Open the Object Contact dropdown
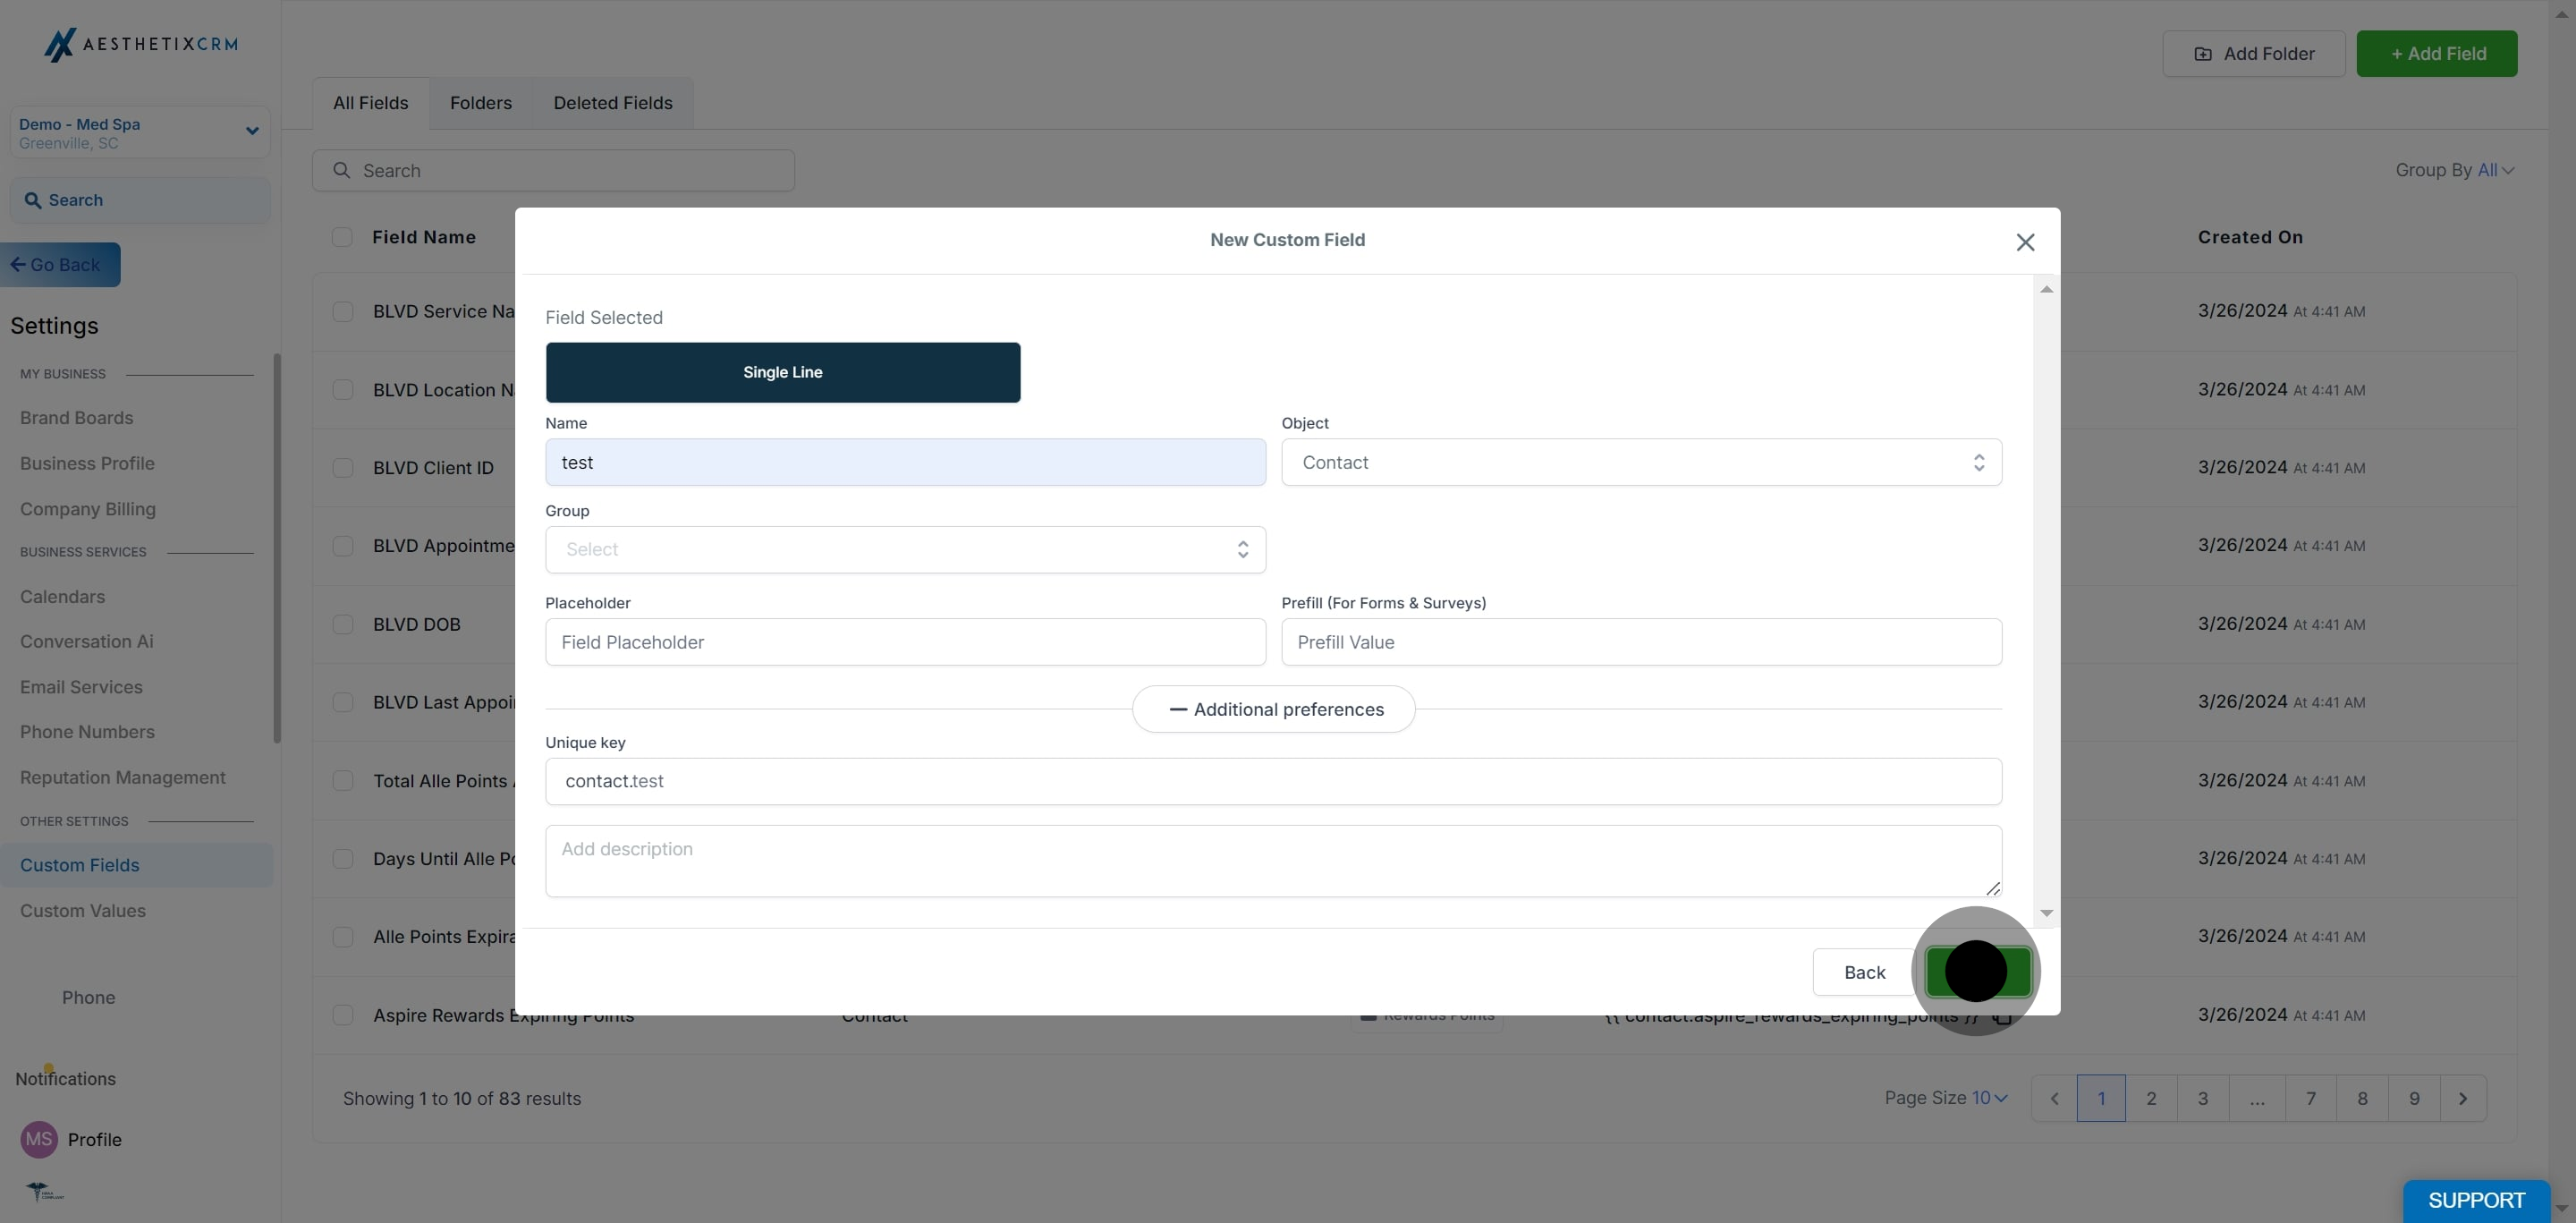 1640,462
